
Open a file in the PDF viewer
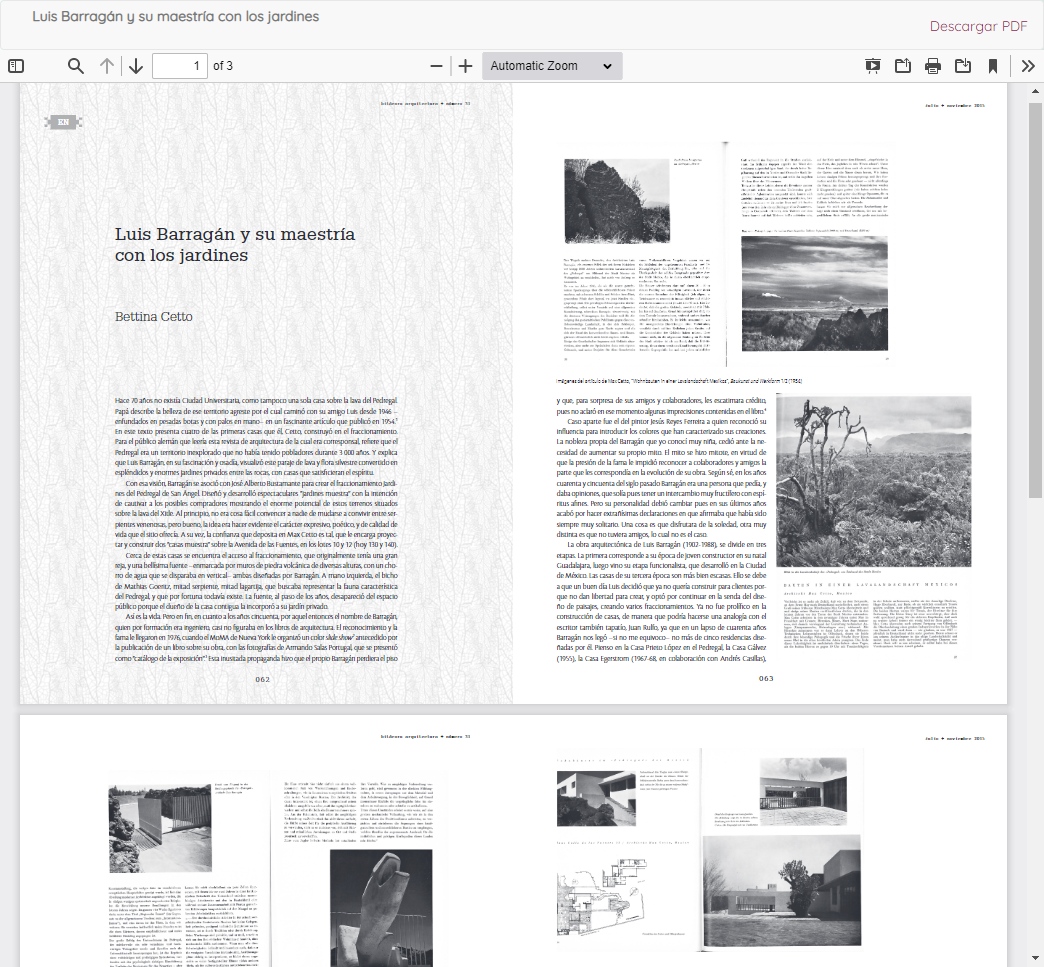tap(903, 66)
